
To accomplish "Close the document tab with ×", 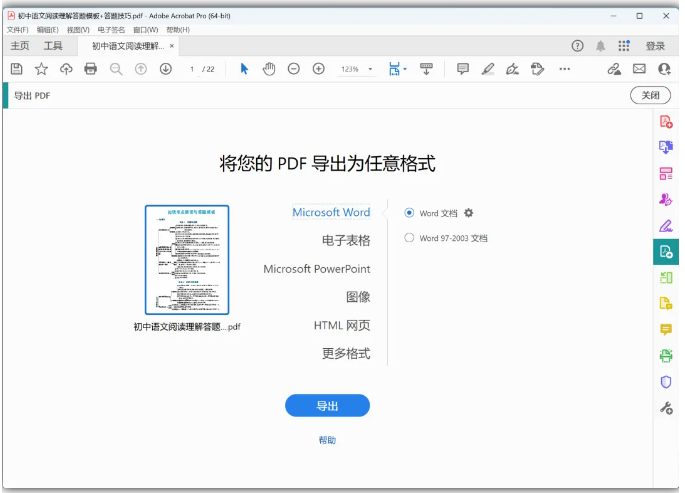I will (x=172, y=45).
